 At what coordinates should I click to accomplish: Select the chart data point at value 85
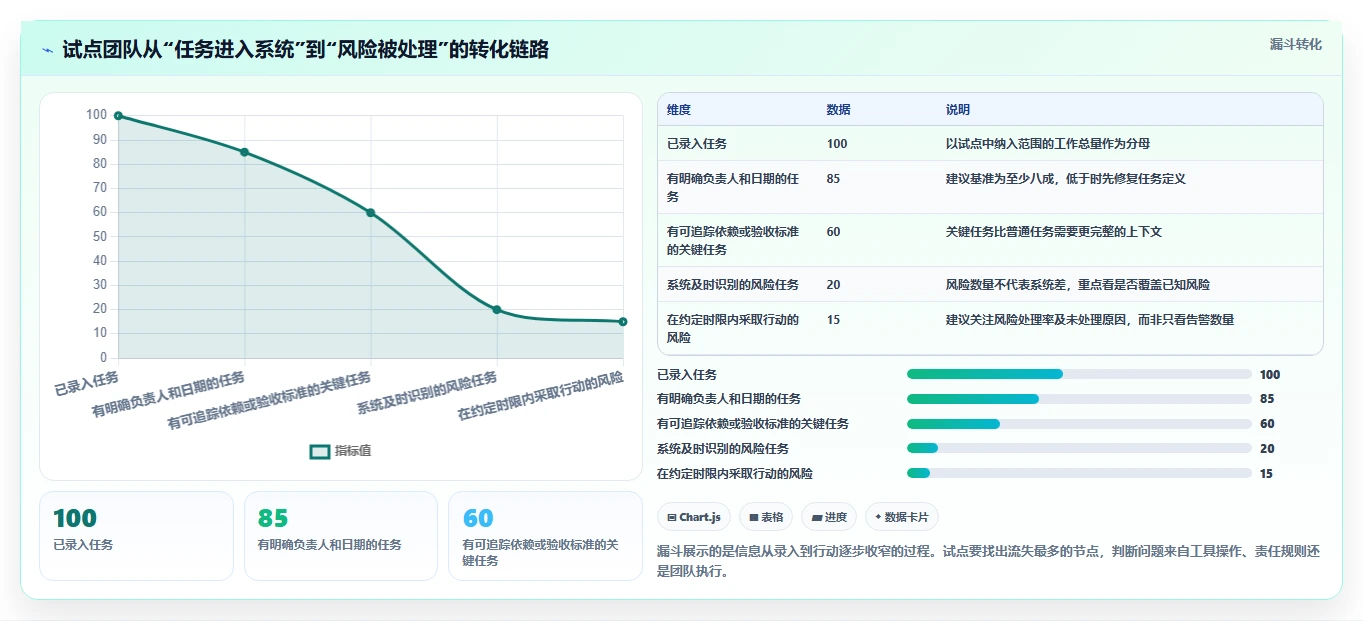click(244, 152)
